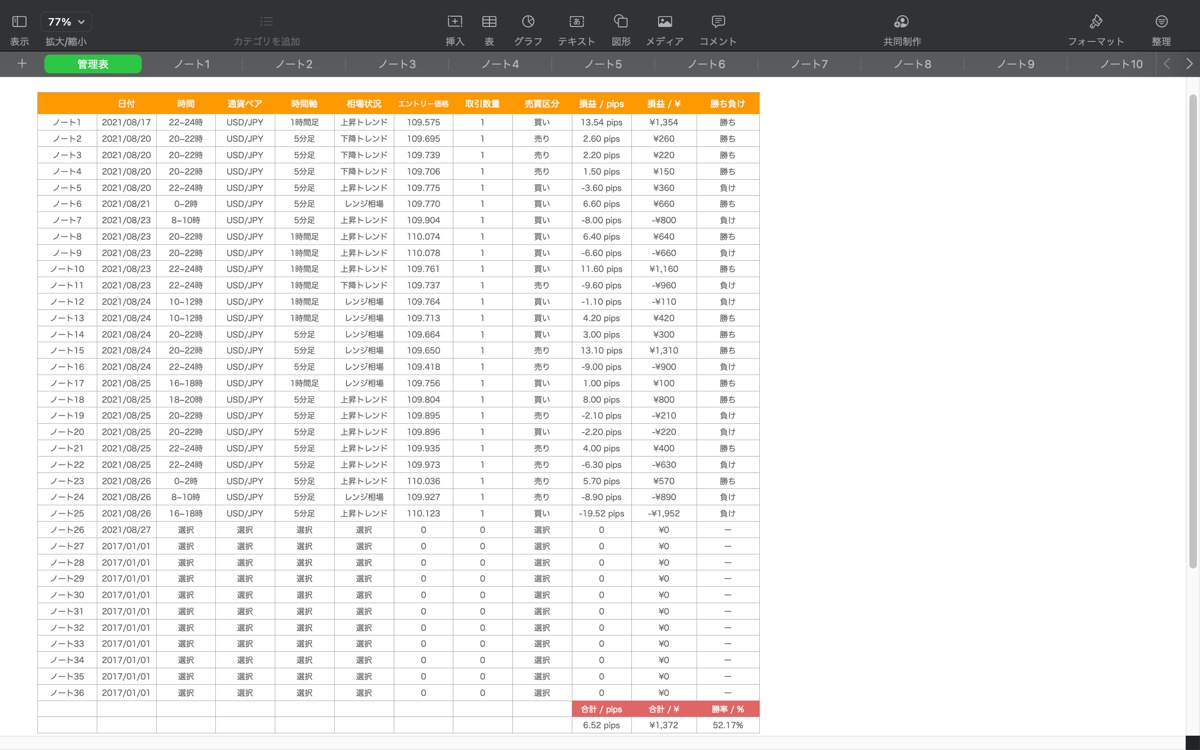
Task: Select the 6.52 pips total cell
Action: tap(601, 725)
